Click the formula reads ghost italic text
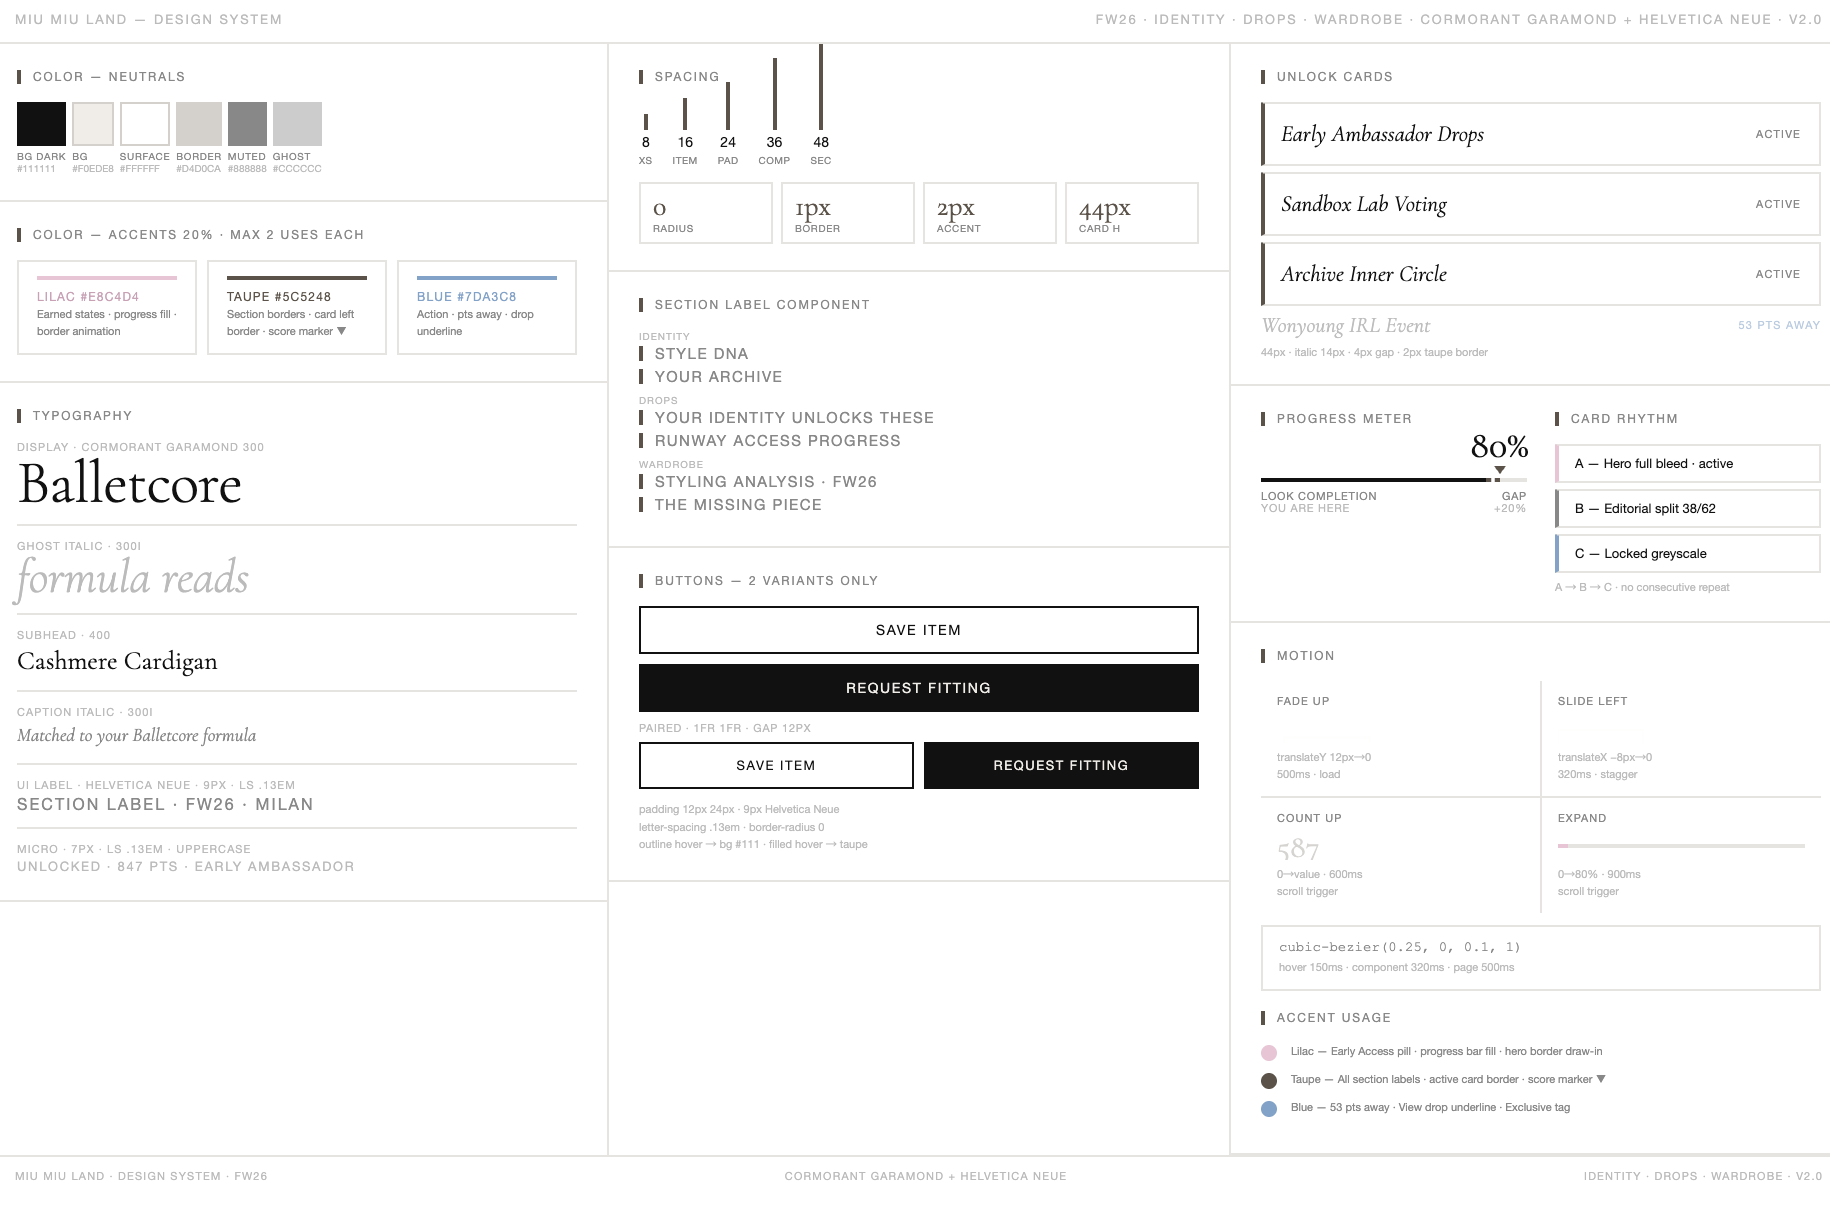1830x1216 pixels. pos(132,578)
